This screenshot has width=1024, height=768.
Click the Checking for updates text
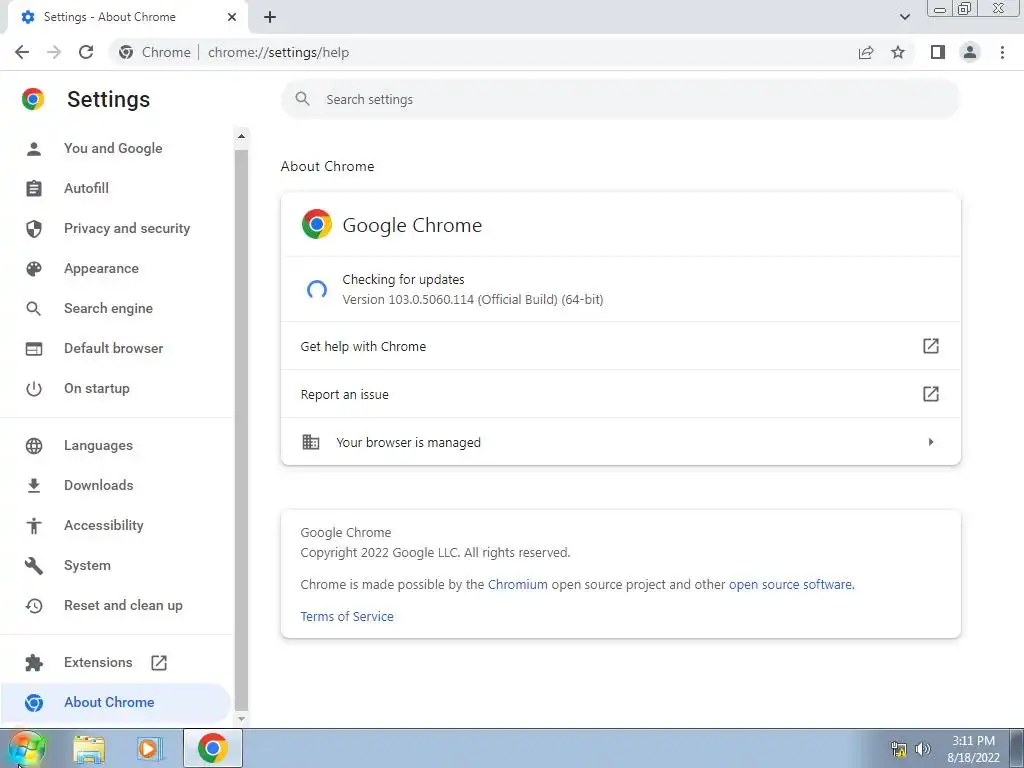pyautogui.click(x=404, y=280)
